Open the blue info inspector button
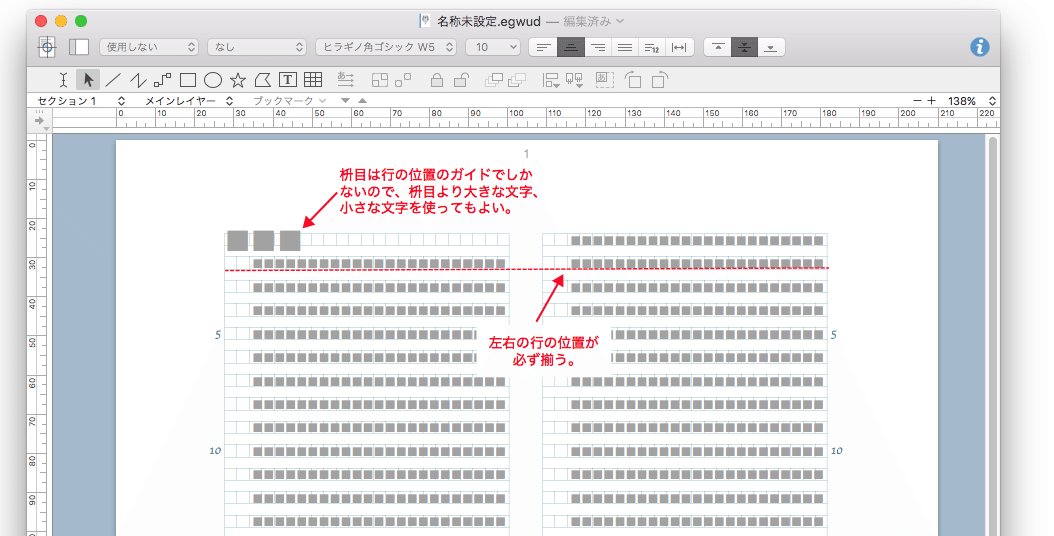 [x=979, y=47]
